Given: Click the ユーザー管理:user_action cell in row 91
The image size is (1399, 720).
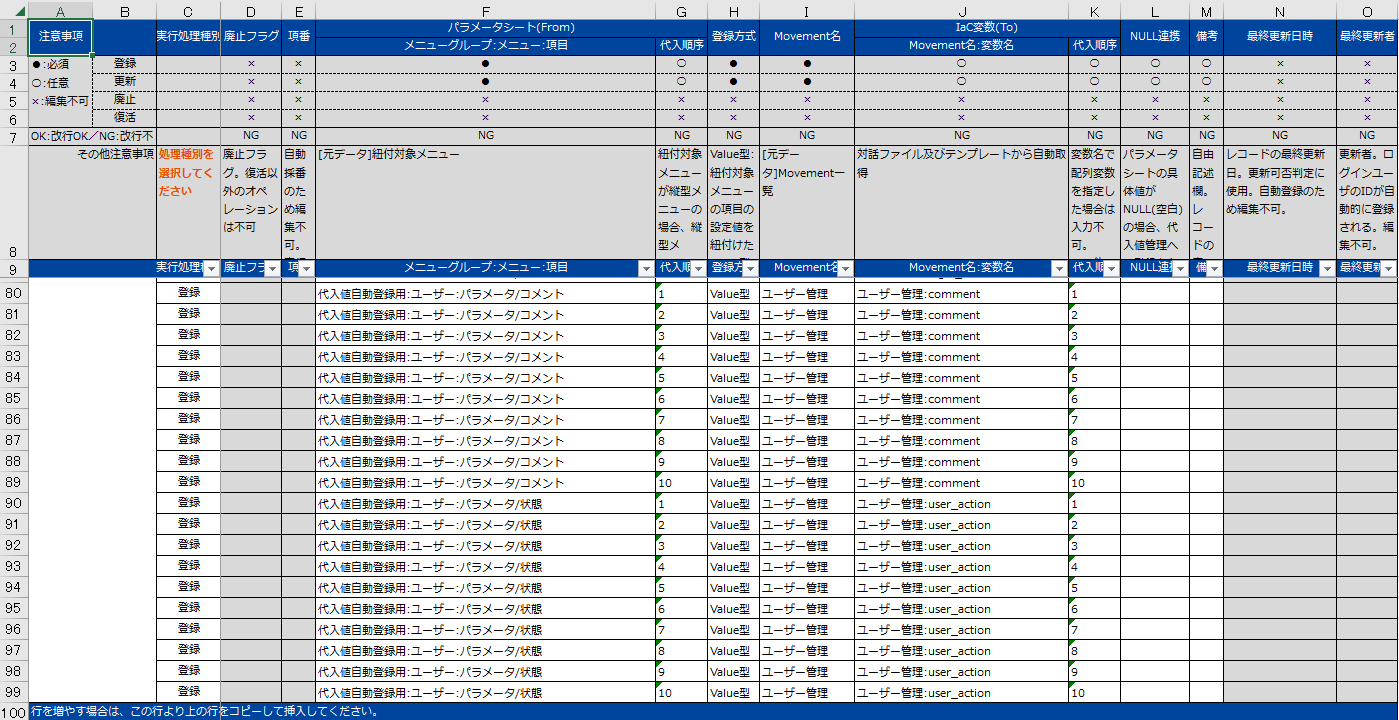Looking at the screenshot, I should [920, 524].
